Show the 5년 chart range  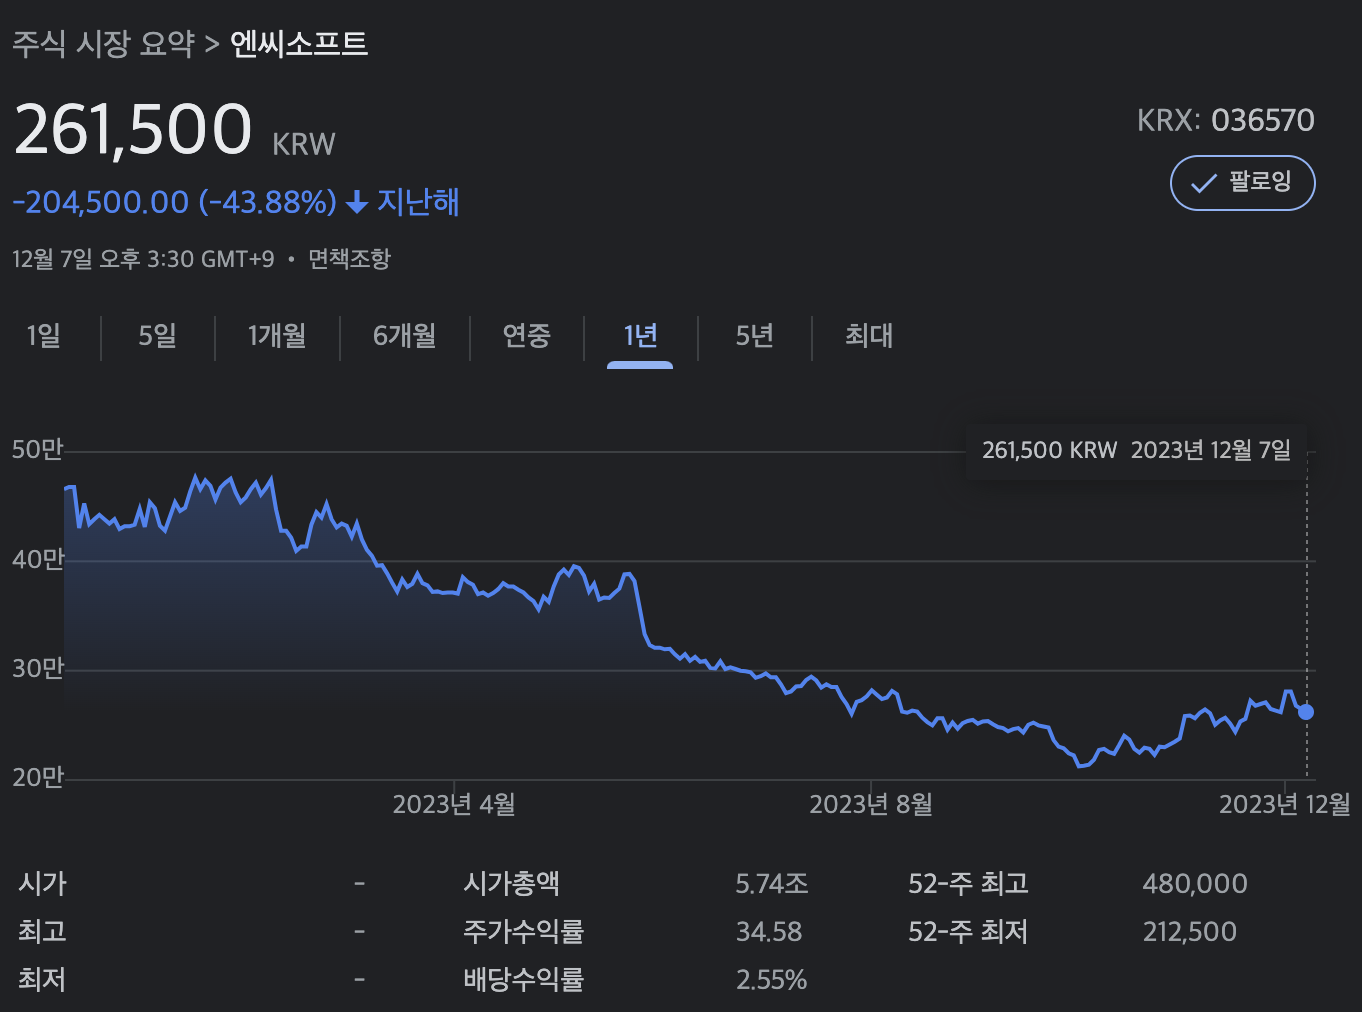click(755, 336)
